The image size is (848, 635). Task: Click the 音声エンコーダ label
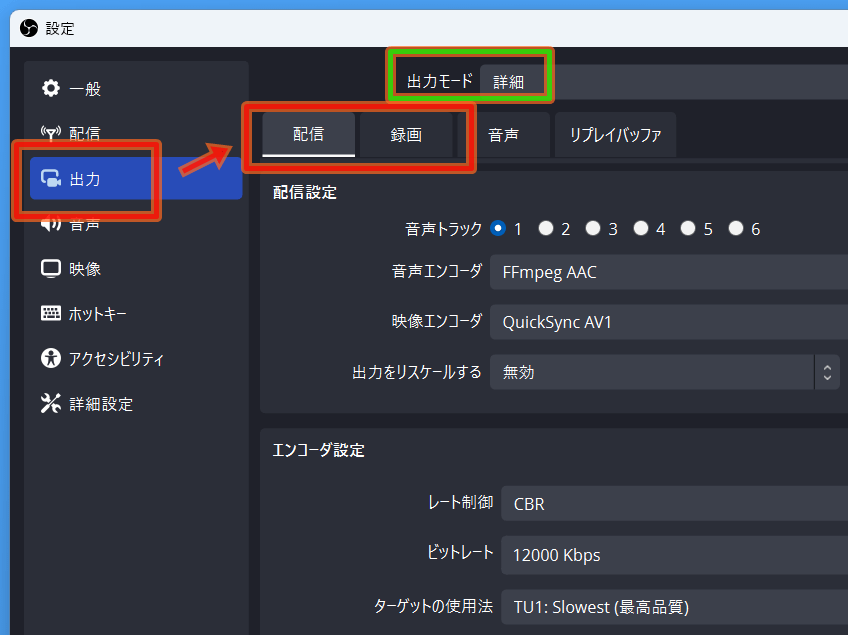coord(437,271)
